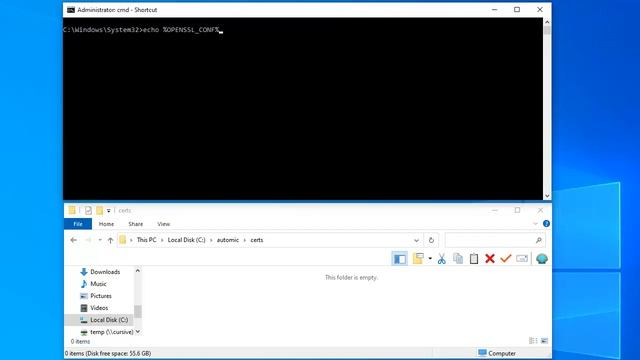
Task: Refresh the certs folder
Action: [x=431, y=240]
